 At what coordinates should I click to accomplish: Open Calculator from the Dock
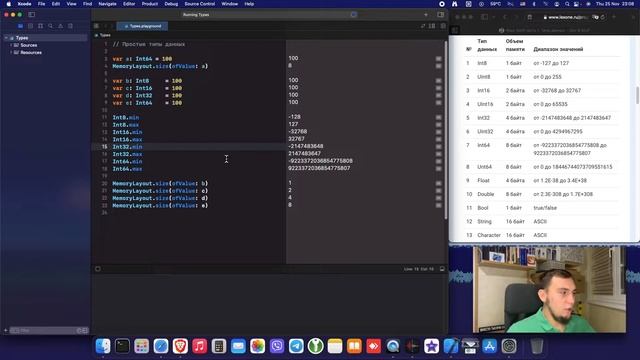[219, 346]
